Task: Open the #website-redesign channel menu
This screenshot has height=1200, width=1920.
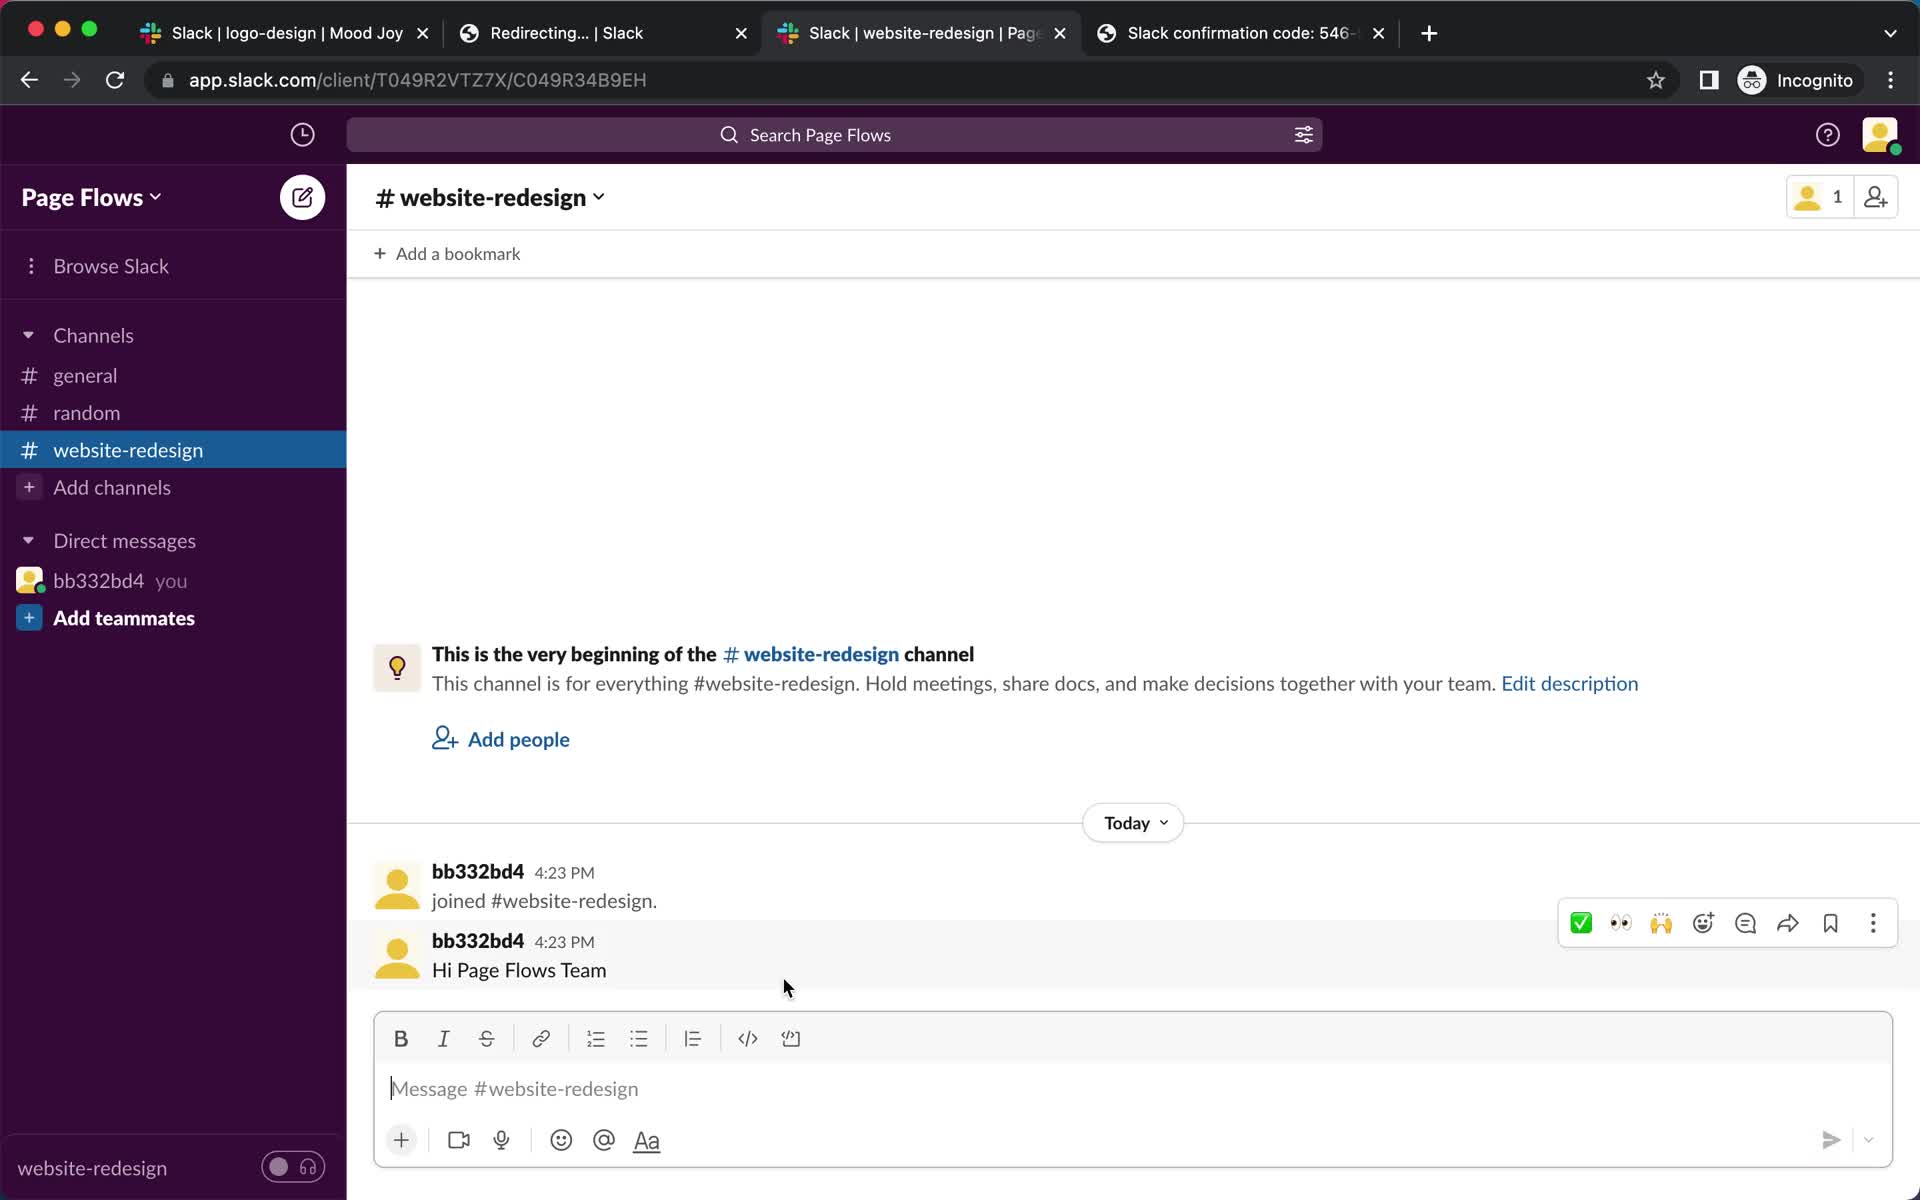Action: [488, 196]
